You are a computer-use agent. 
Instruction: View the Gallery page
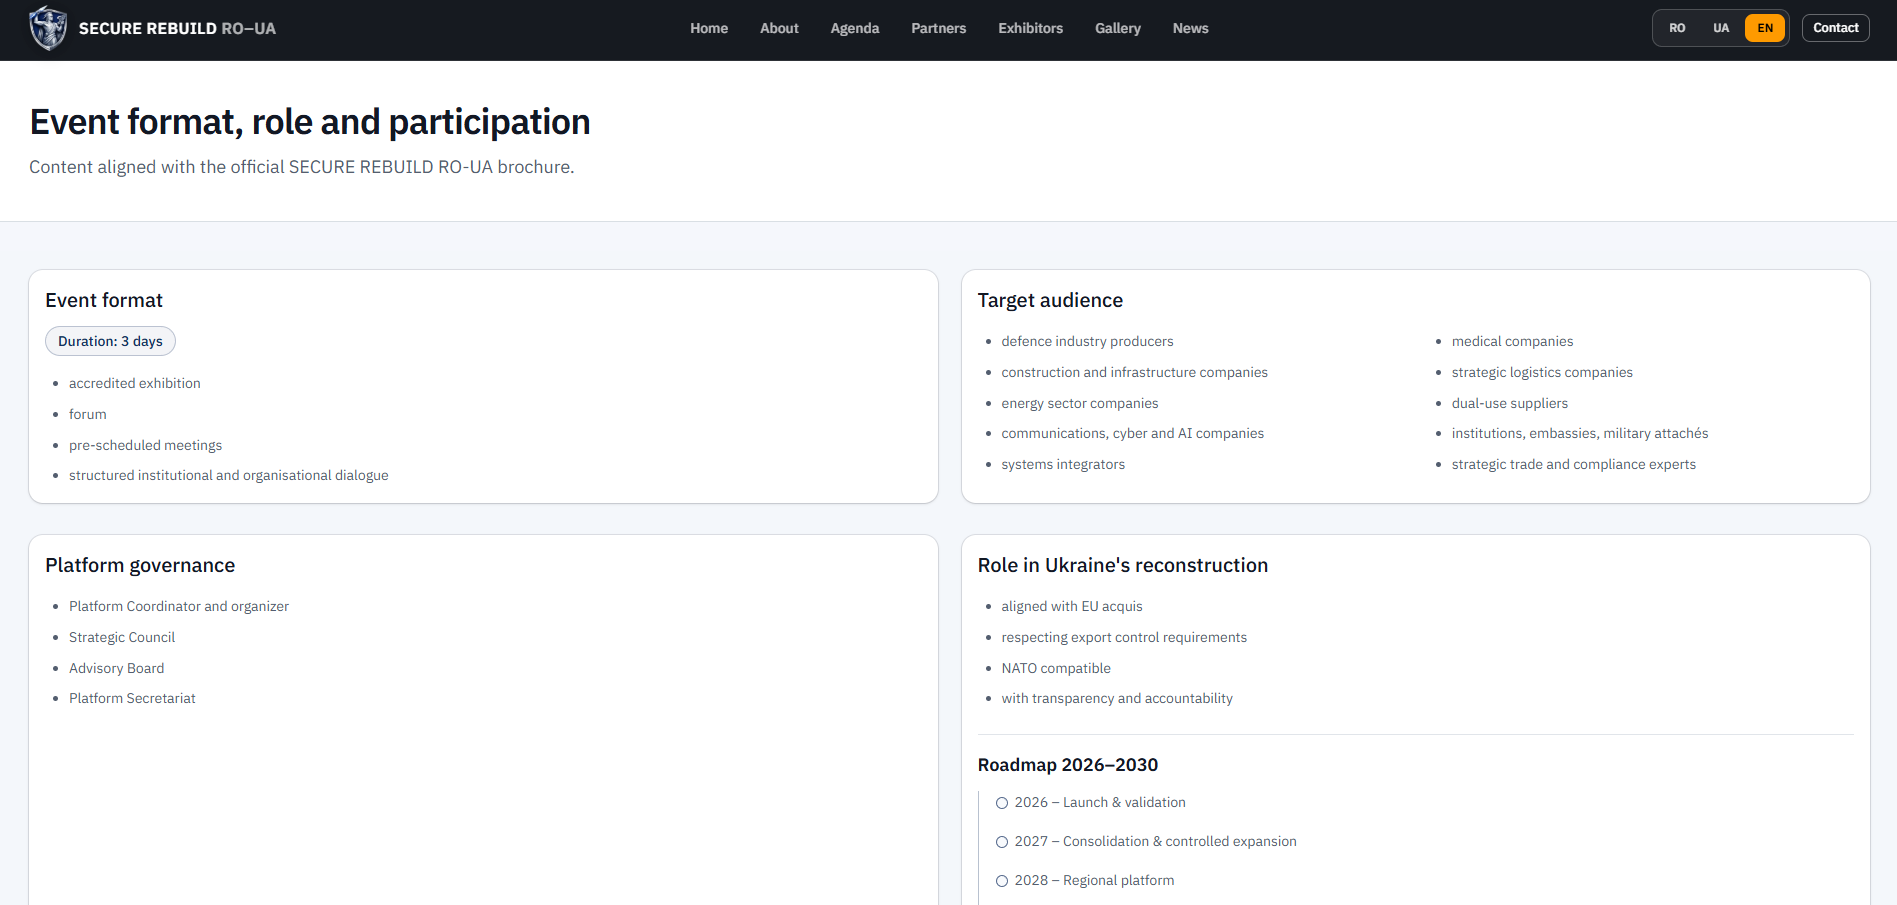[1118, 28]
